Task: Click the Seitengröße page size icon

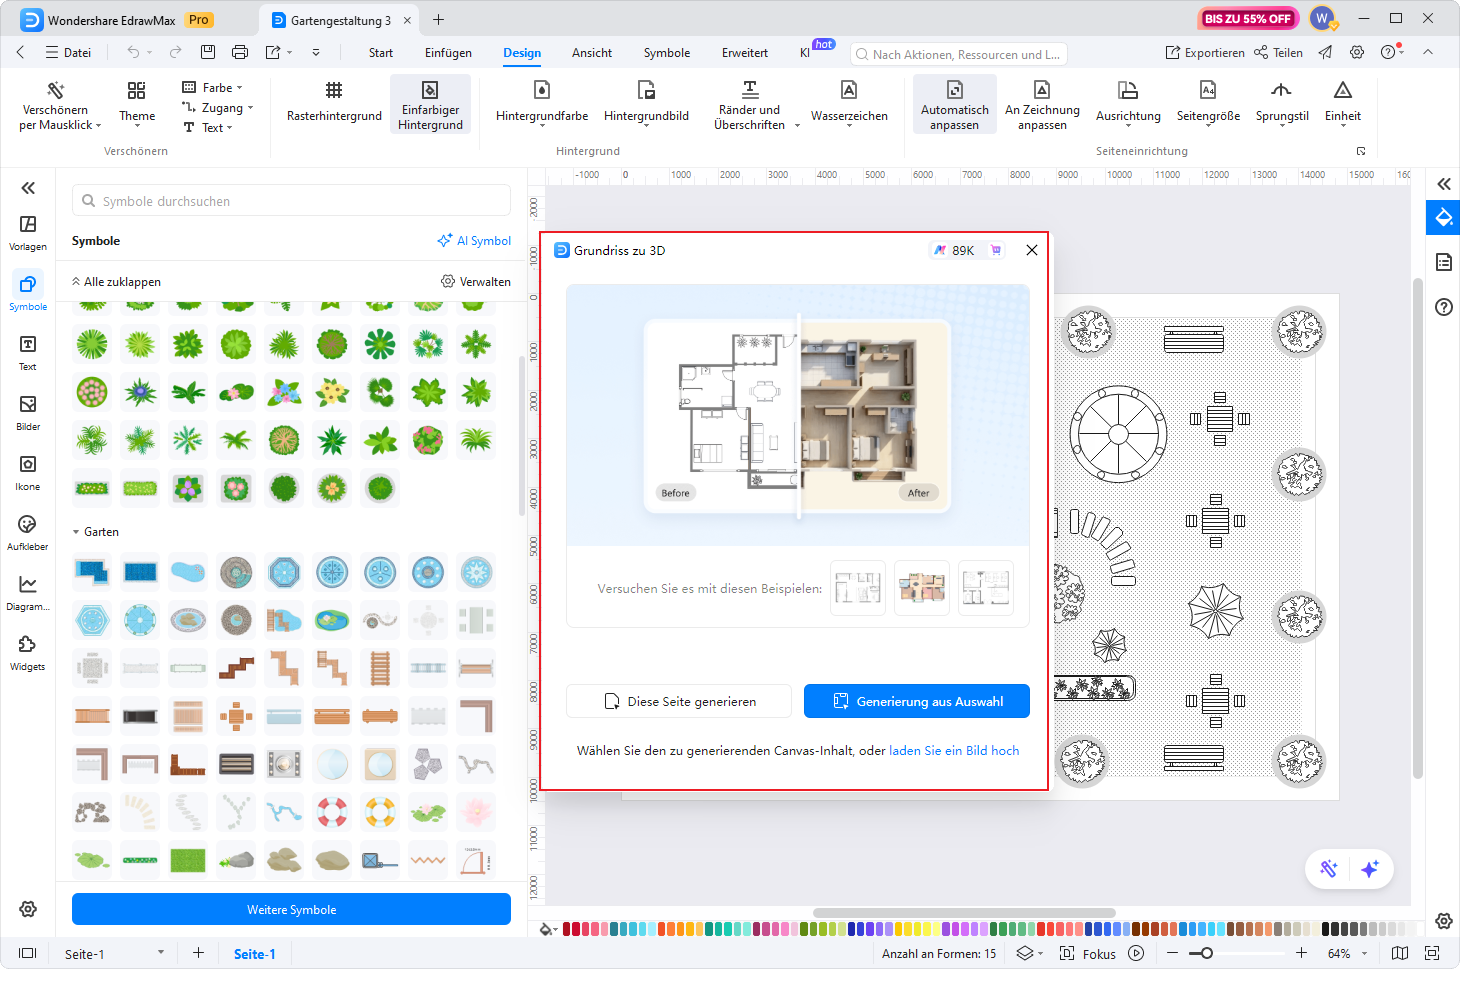Action: point(1207,91)
